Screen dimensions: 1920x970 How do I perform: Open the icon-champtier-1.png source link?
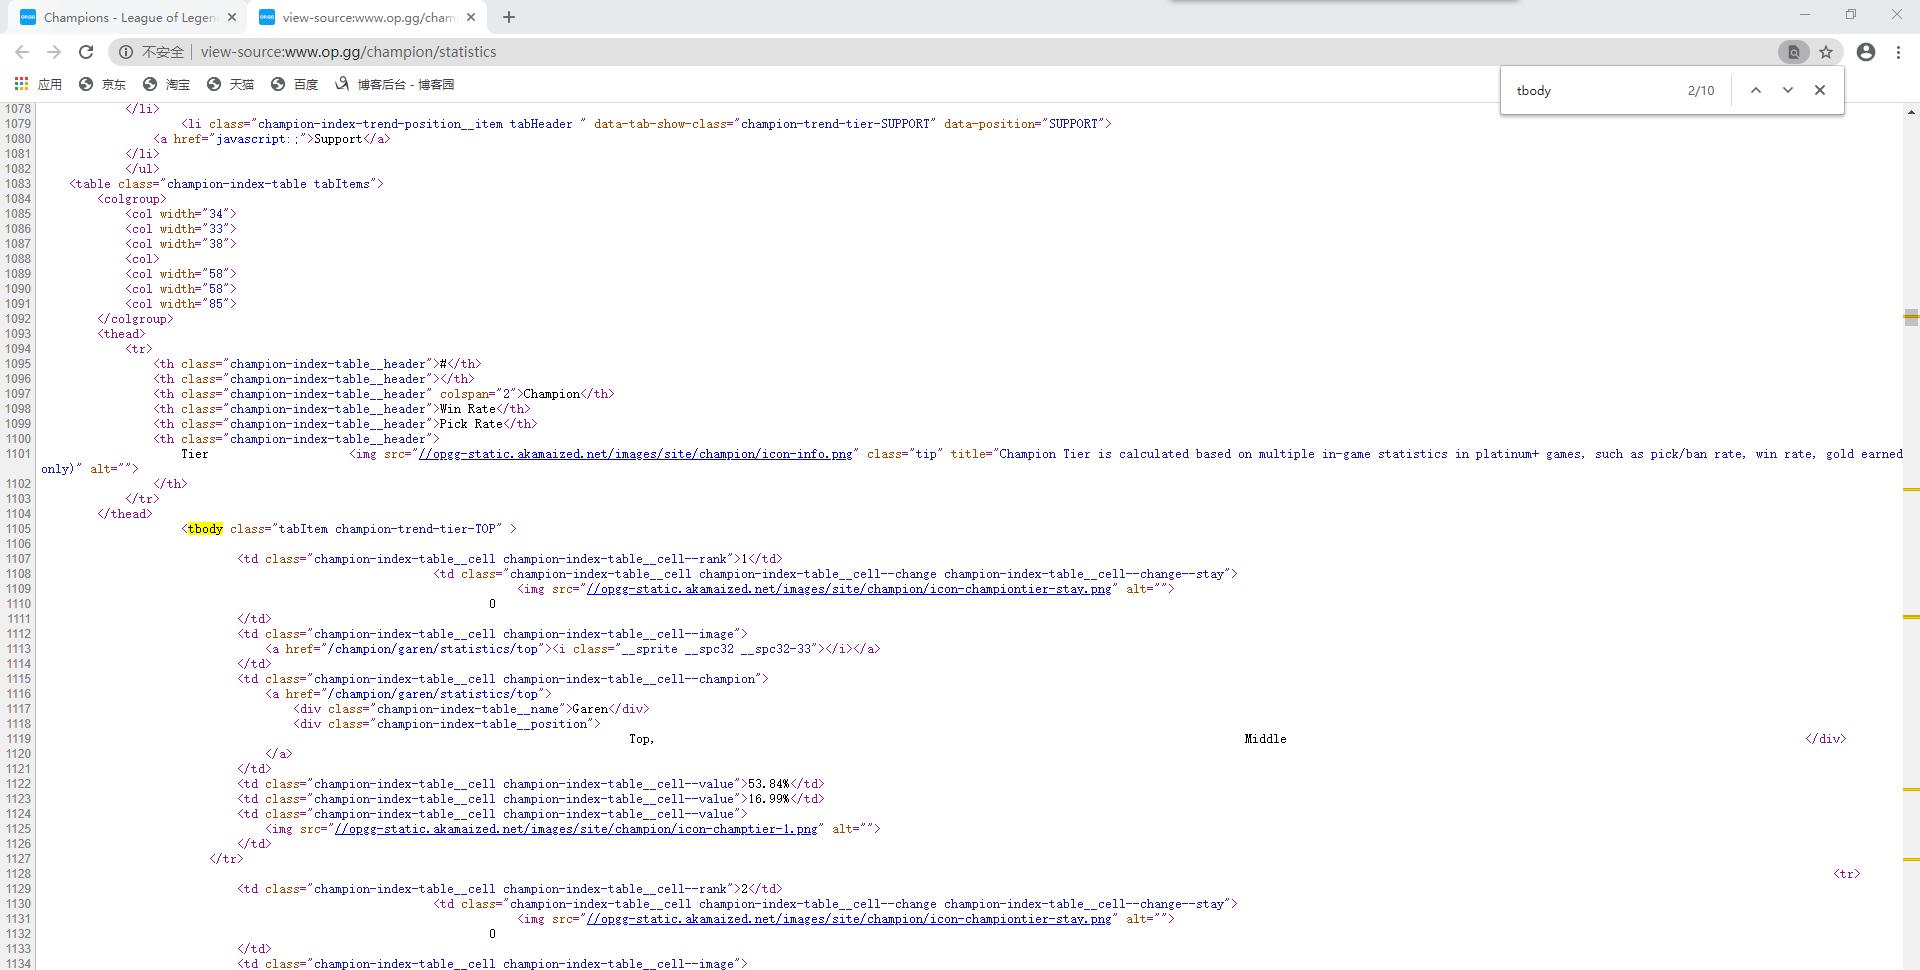(576, 829)
